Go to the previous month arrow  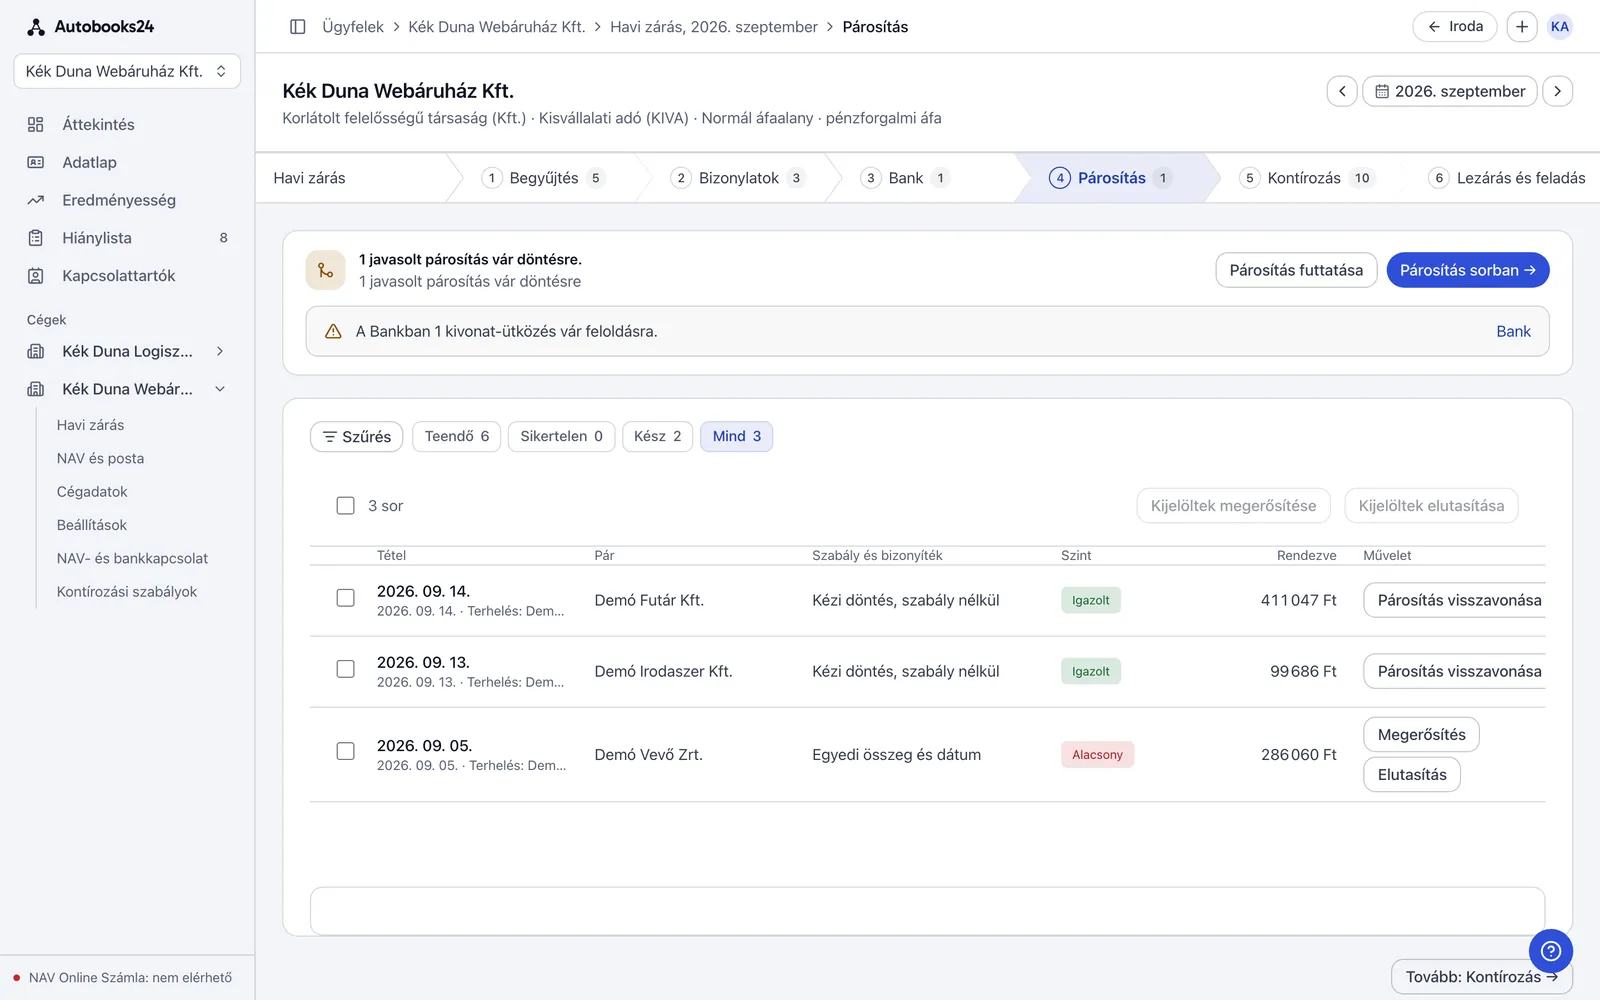point(1342,91)
